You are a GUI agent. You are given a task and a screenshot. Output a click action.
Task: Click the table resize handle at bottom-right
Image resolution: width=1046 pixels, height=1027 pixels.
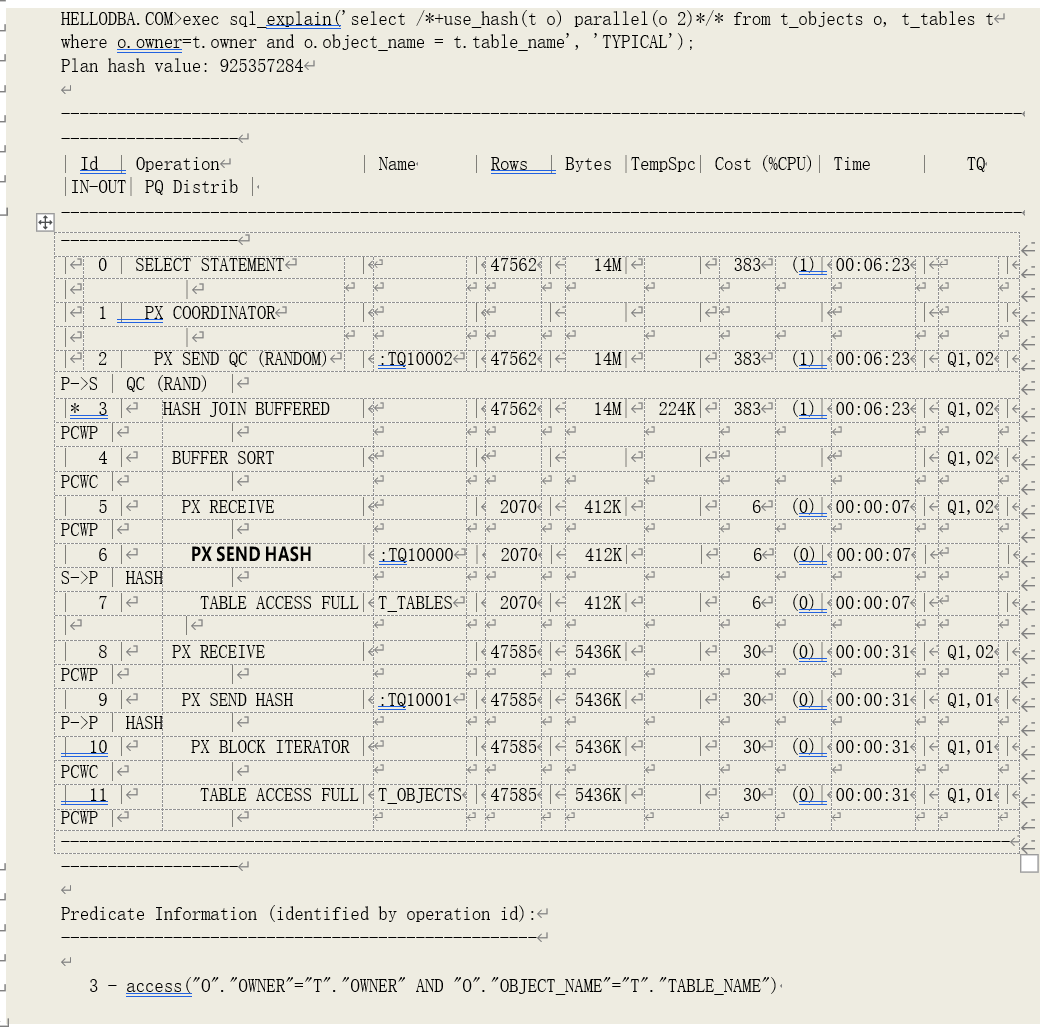tap(1029, 863)
